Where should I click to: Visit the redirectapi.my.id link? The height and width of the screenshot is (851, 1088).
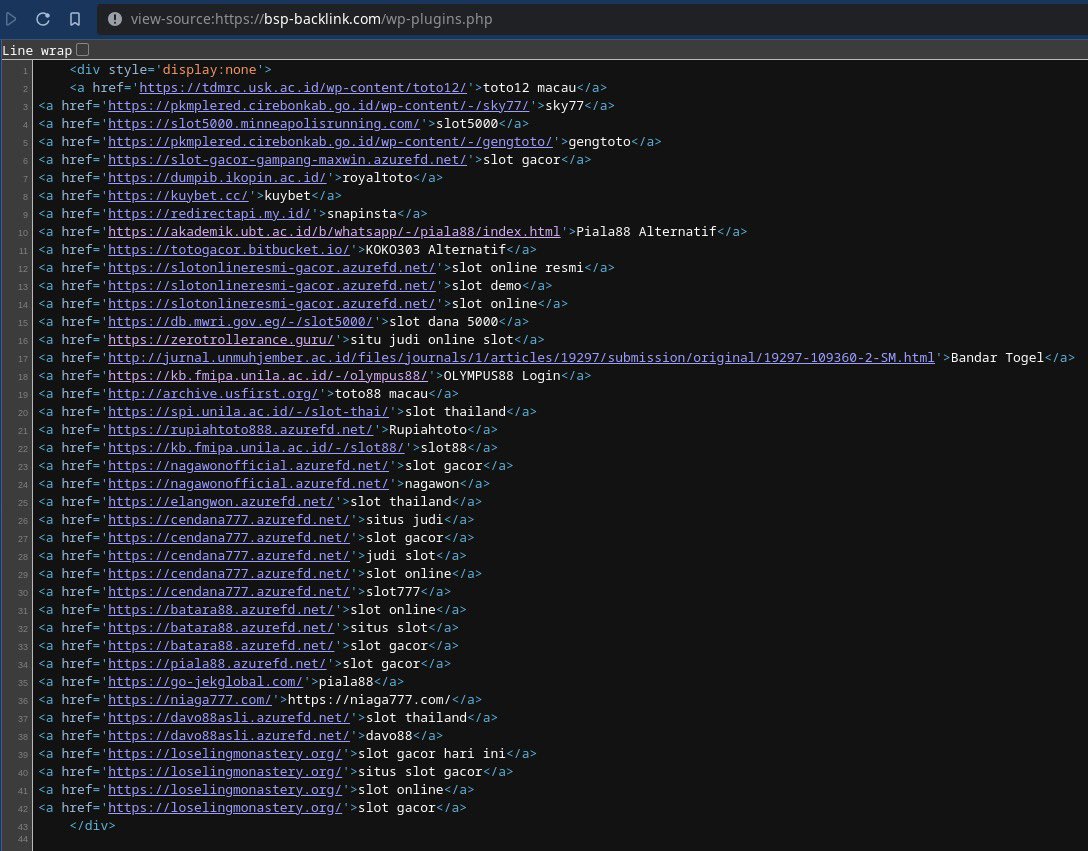pos(210,214)
